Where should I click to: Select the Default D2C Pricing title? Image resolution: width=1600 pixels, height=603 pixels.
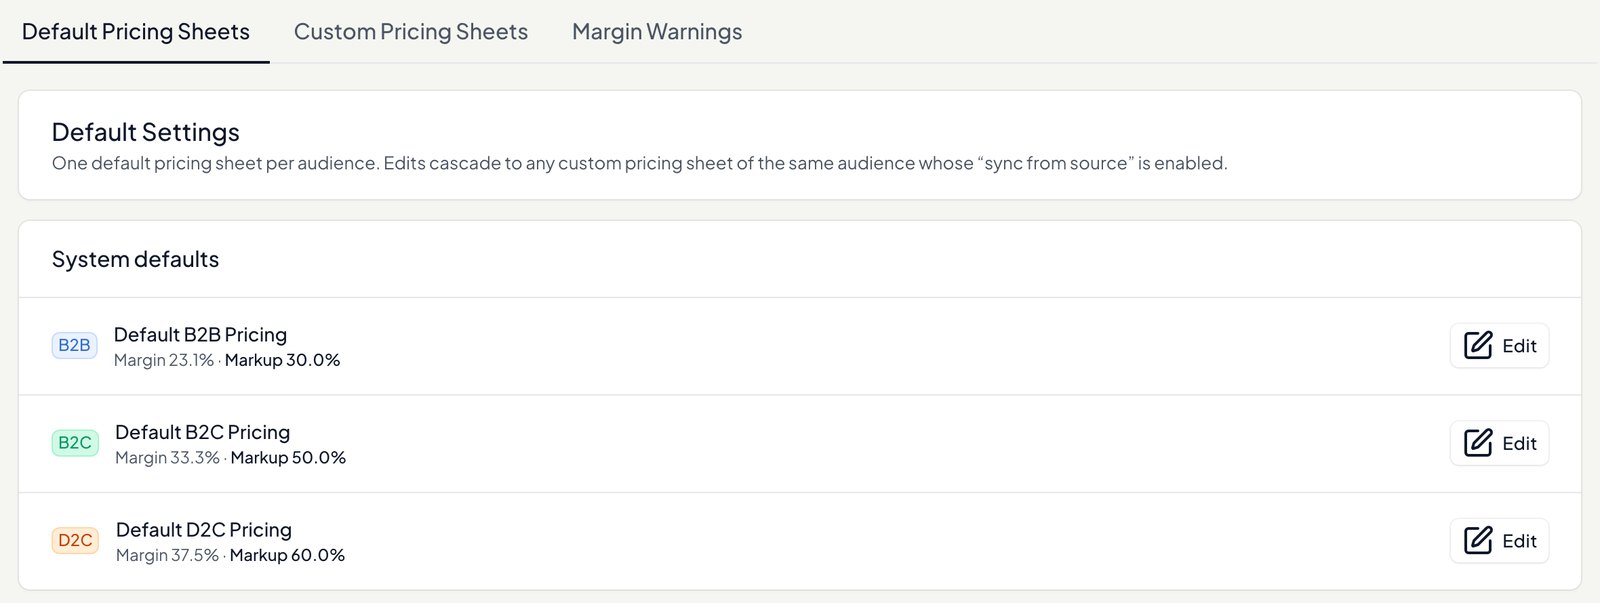point(204,530)
